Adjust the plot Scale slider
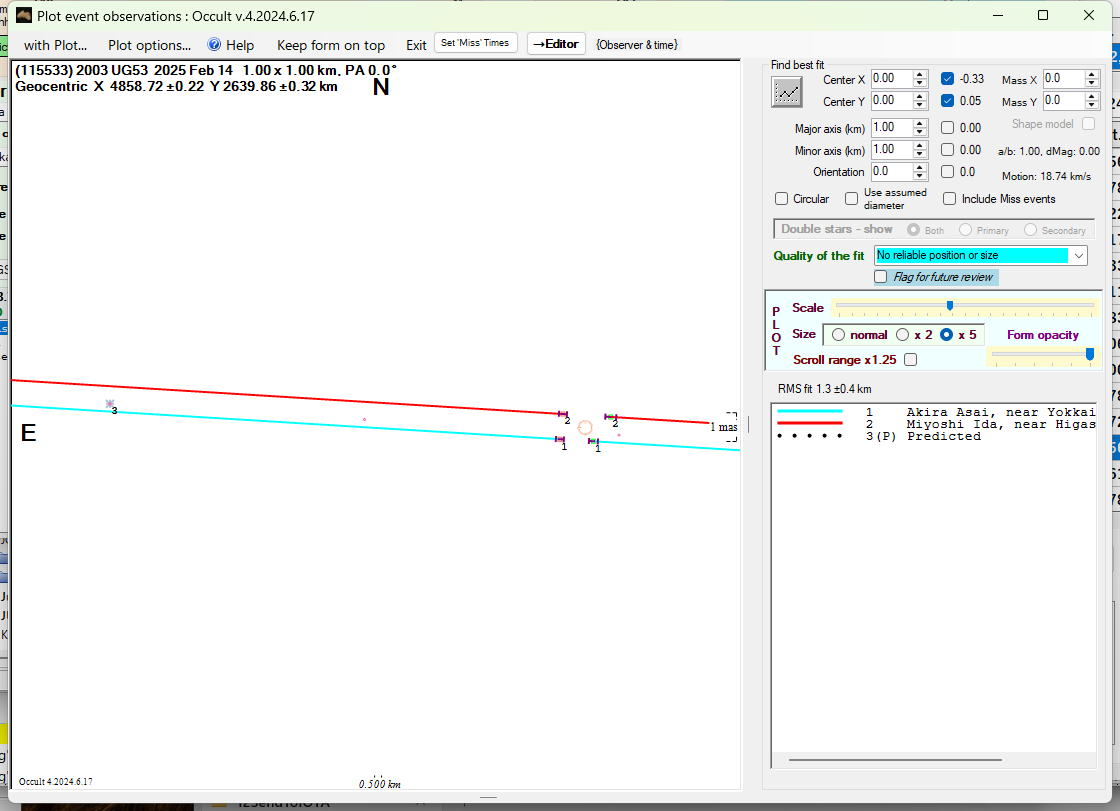 [x=949, y=306]
